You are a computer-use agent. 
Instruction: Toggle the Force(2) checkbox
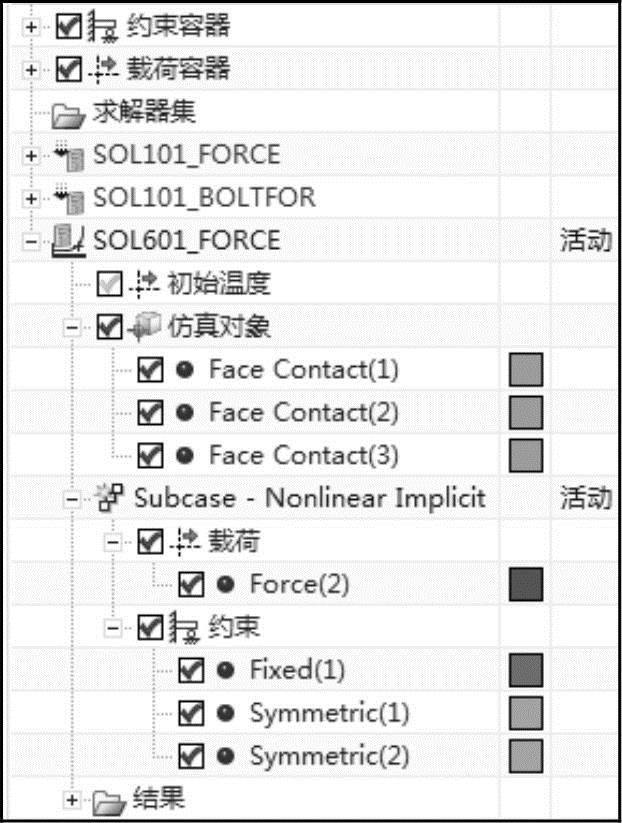(191, 584)
